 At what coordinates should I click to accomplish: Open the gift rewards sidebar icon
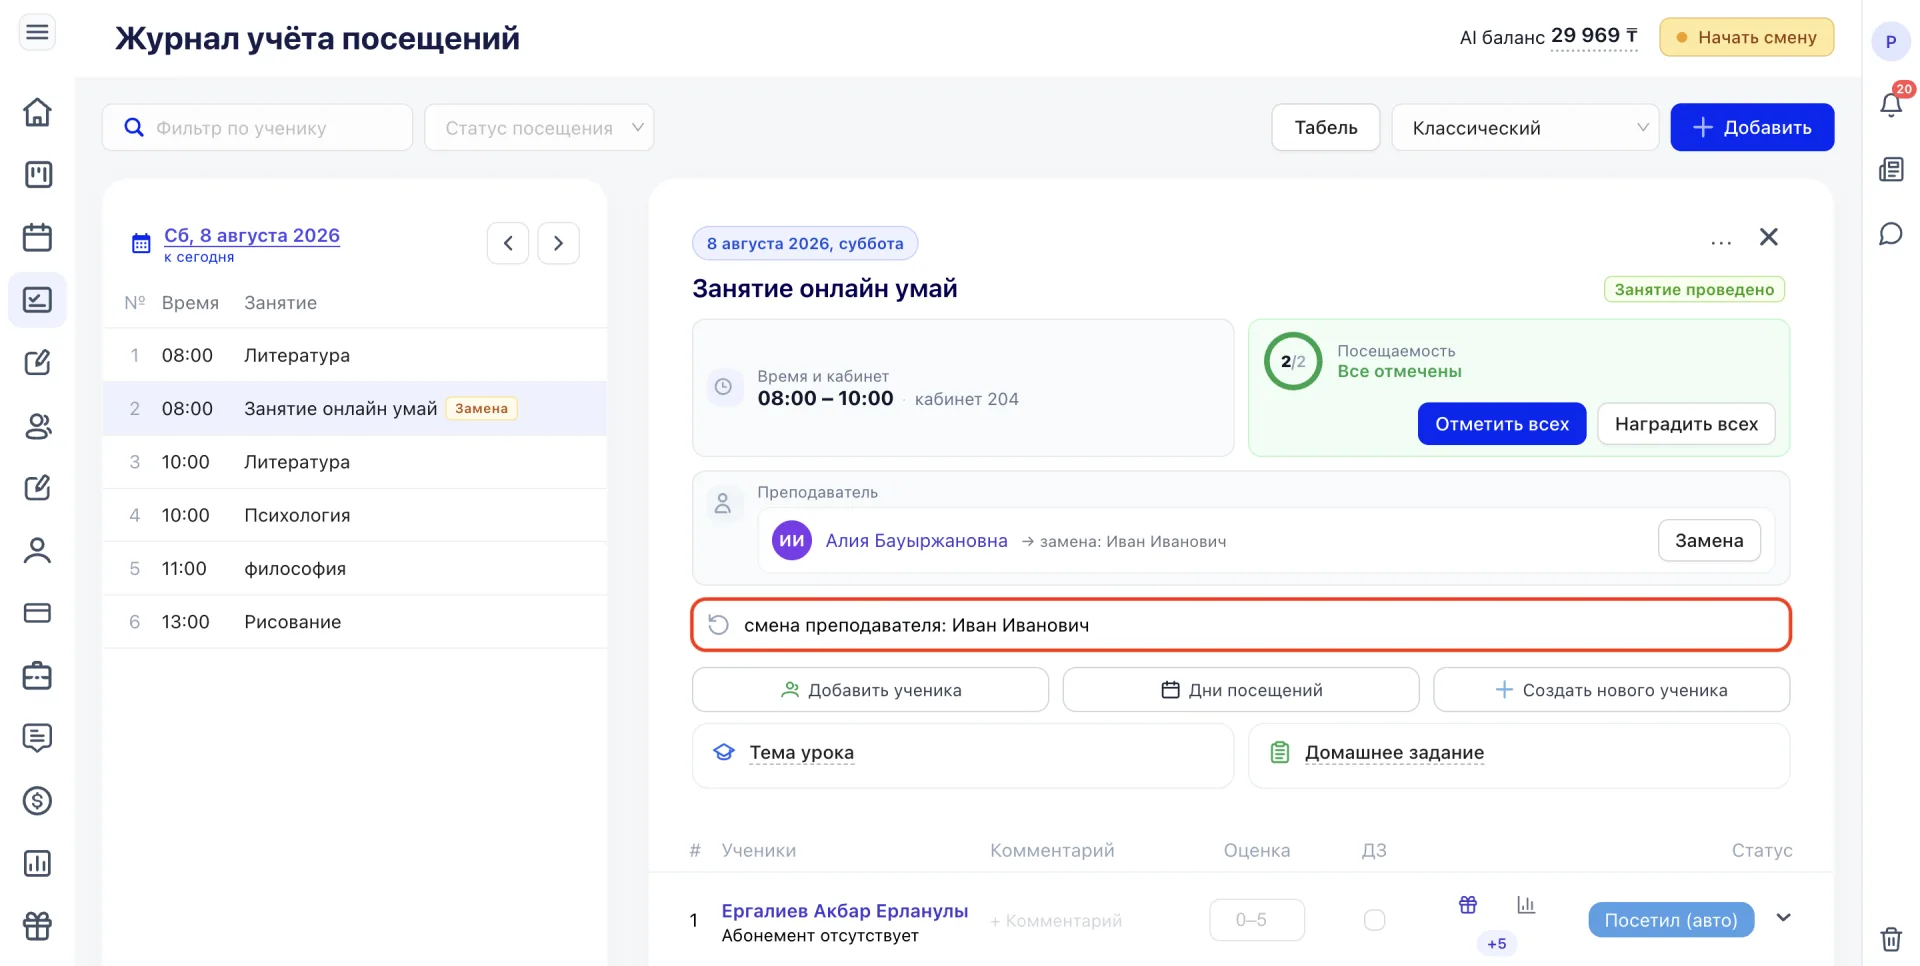(37, 926)
